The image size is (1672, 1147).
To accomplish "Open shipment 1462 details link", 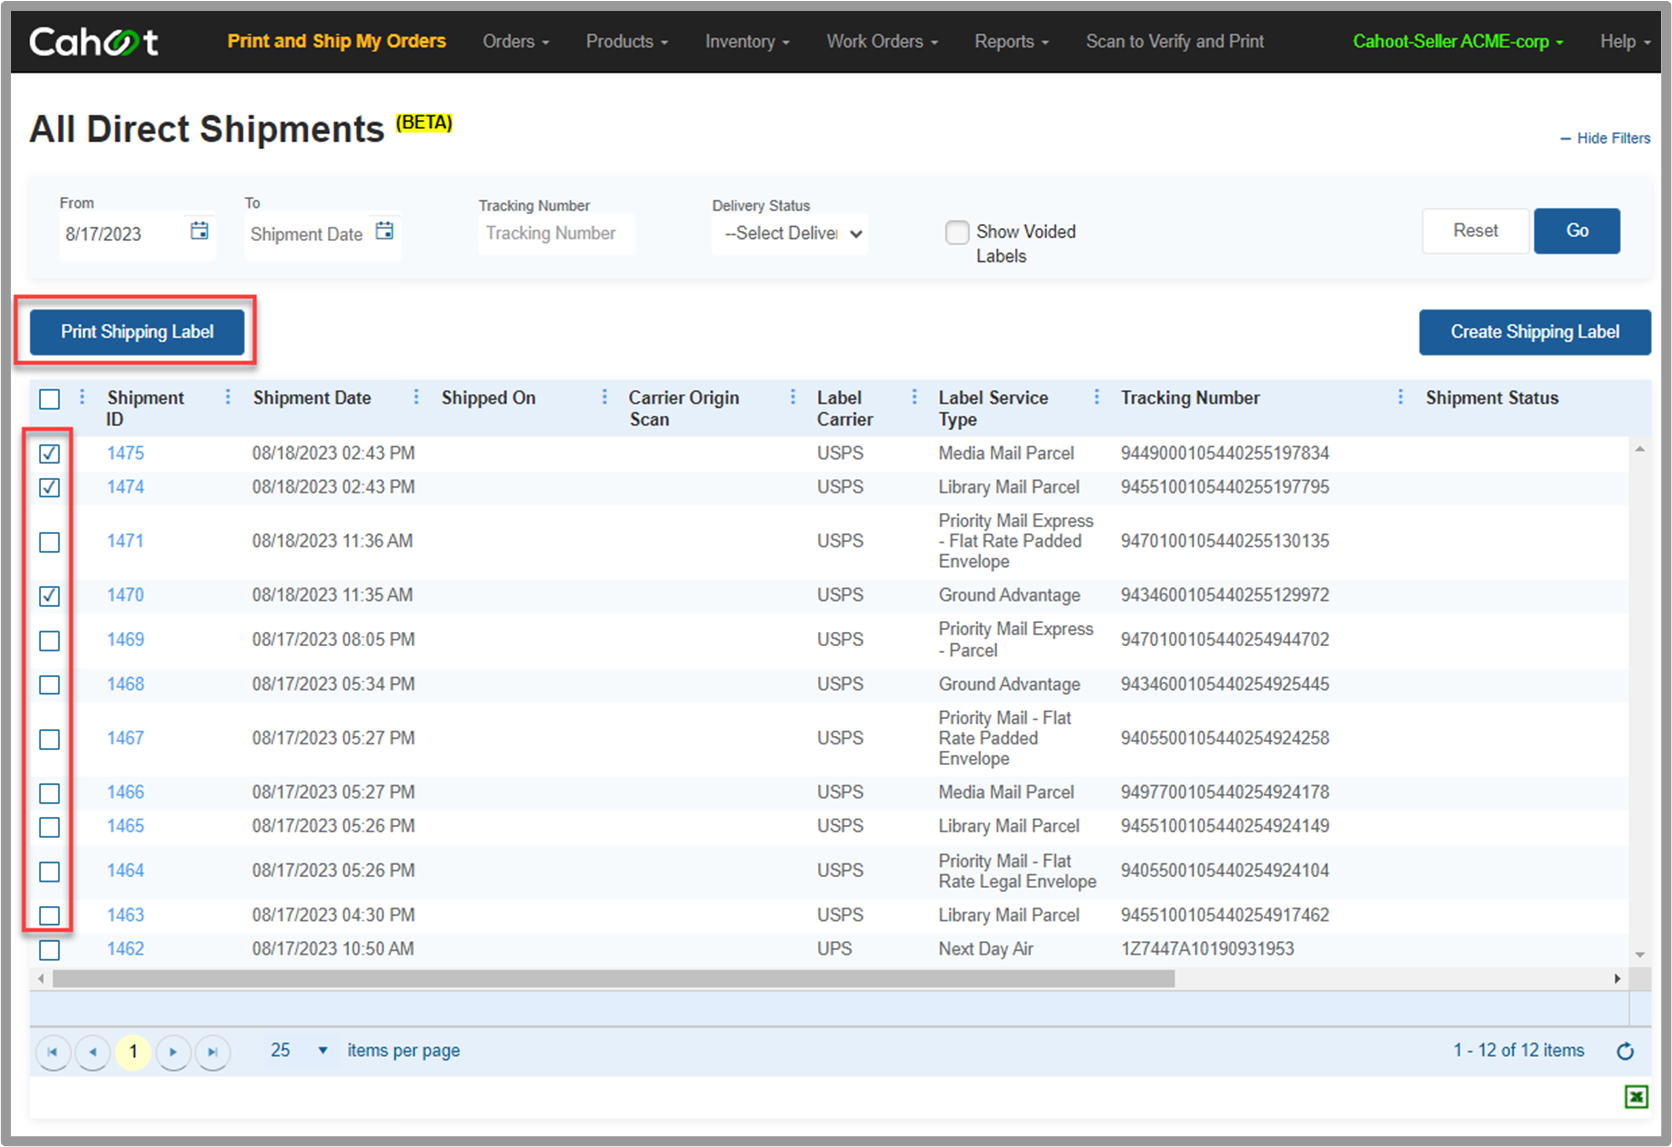I will point(126,949).
